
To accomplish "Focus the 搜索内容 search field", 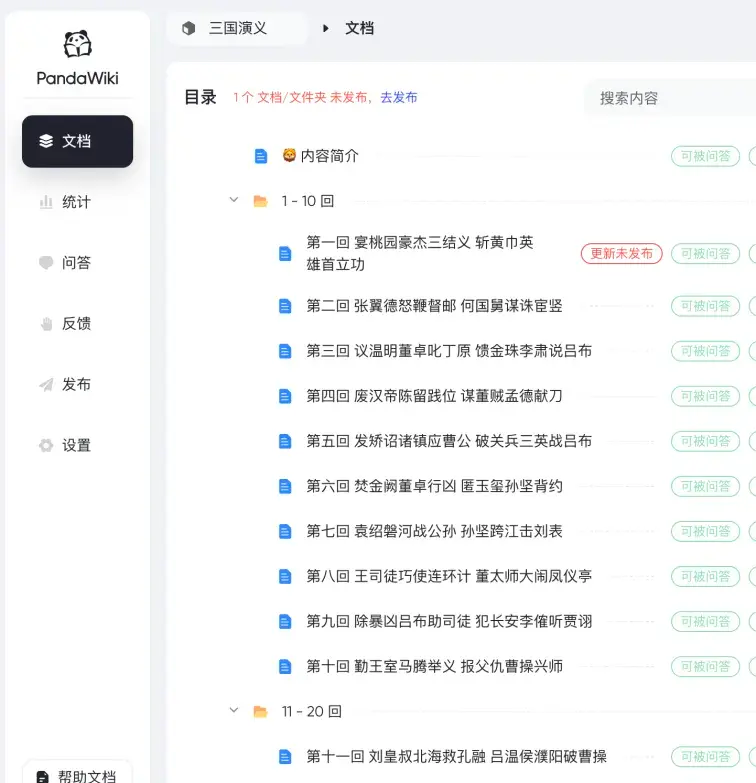I will tap(669, 98).
